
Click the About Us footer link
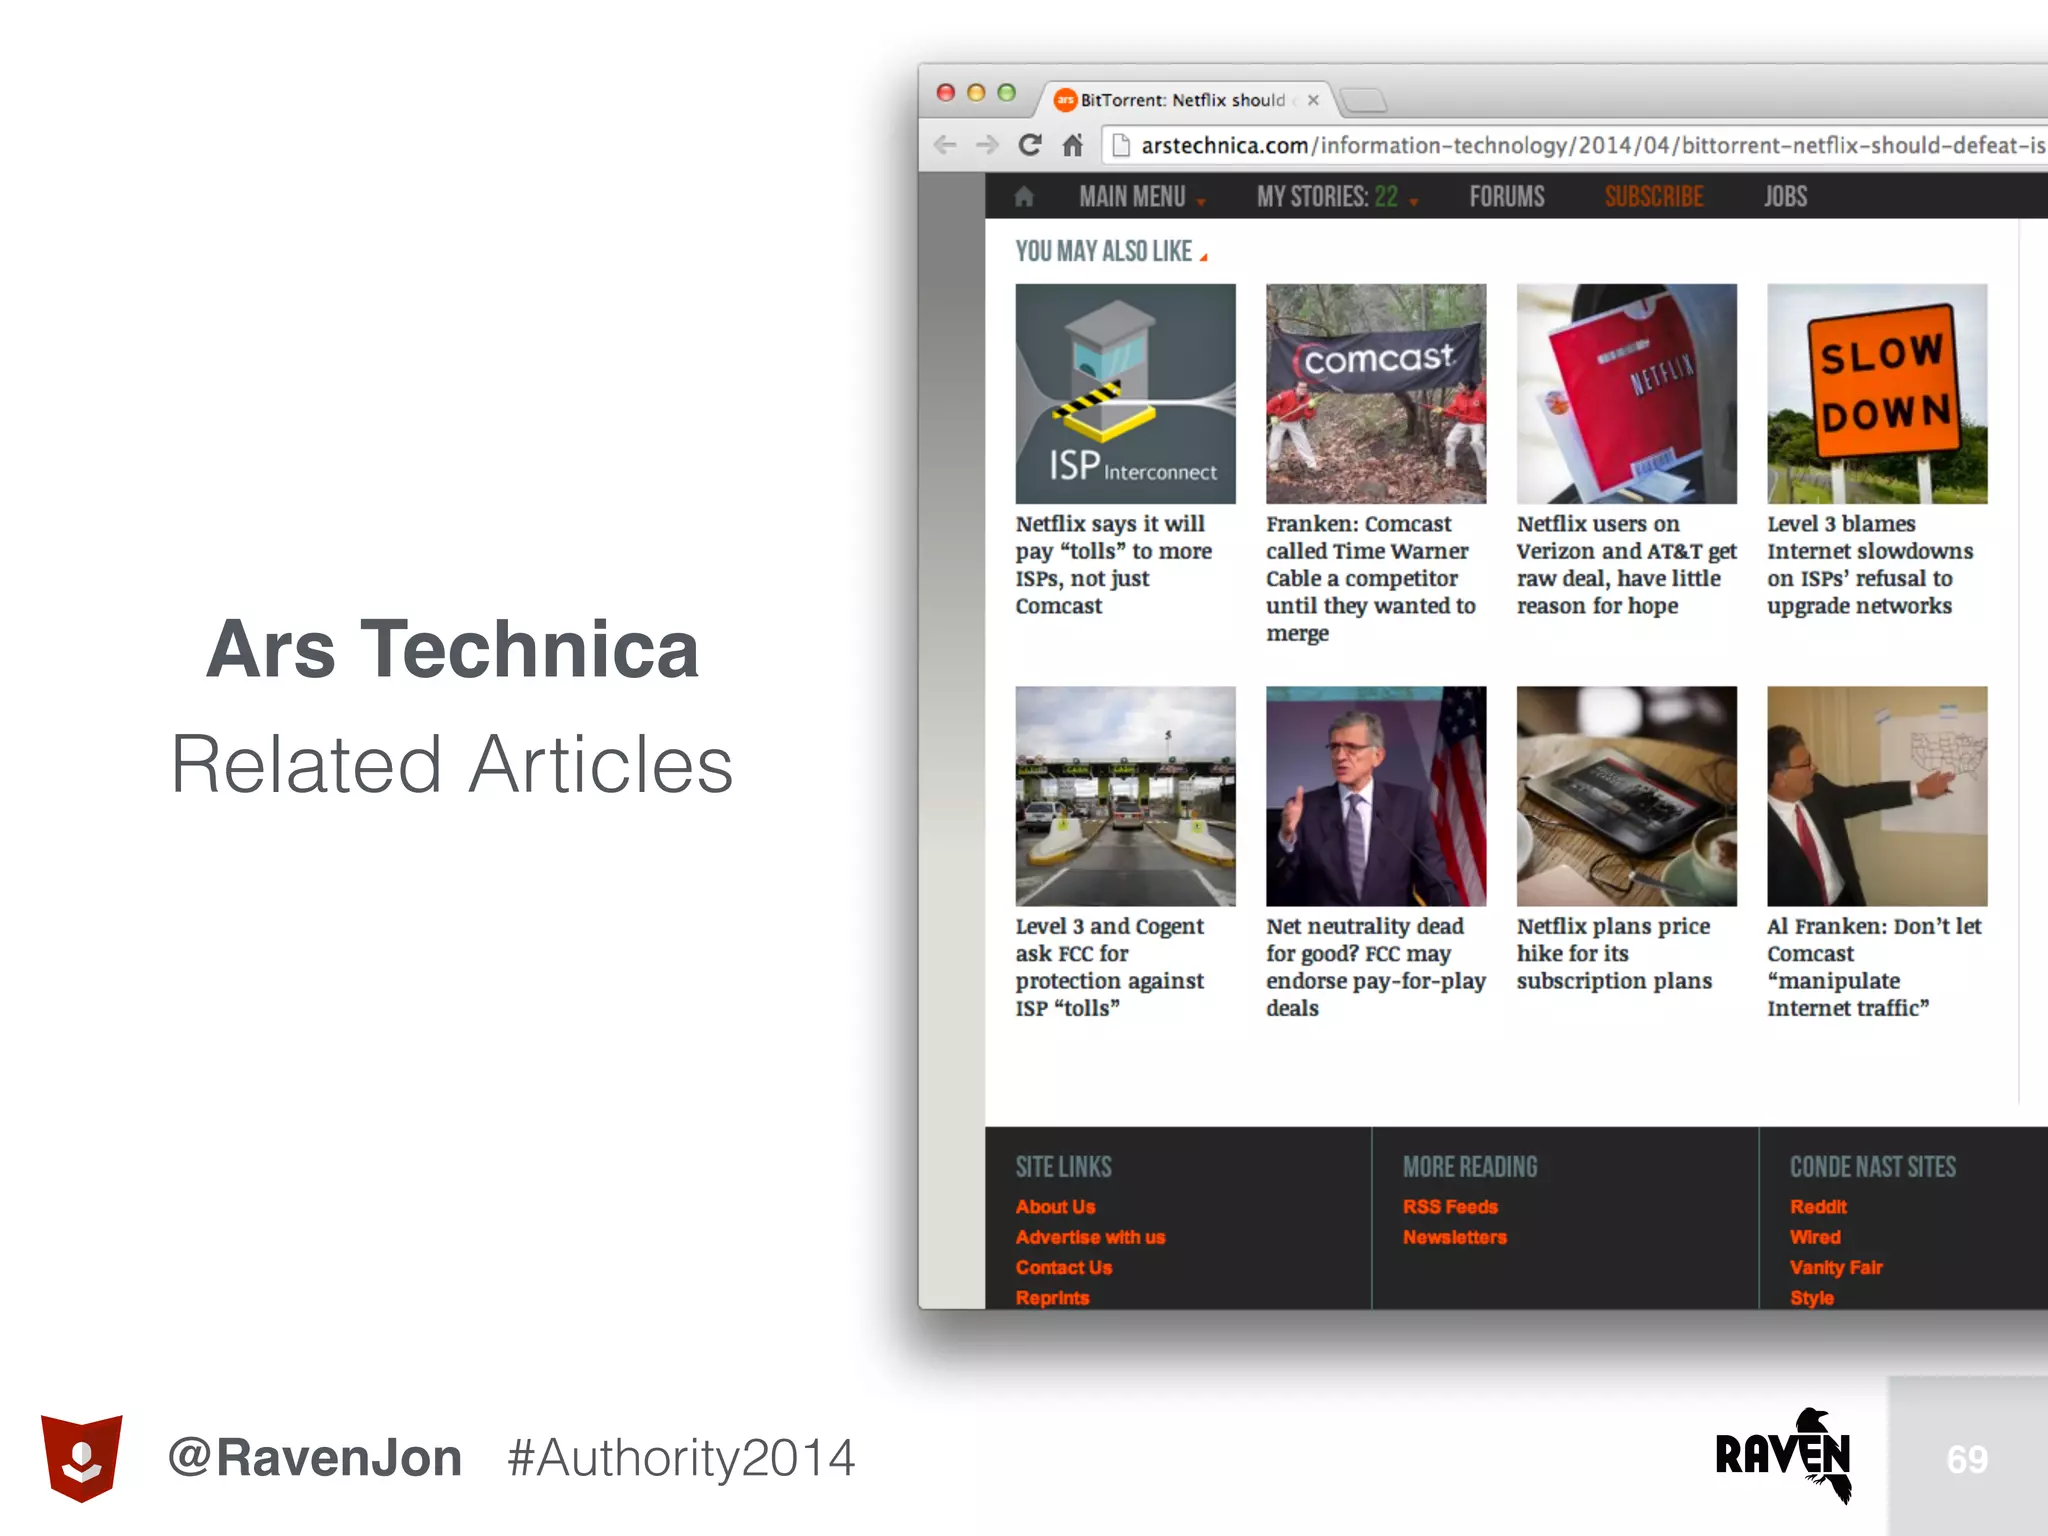click(1055, 1207)
